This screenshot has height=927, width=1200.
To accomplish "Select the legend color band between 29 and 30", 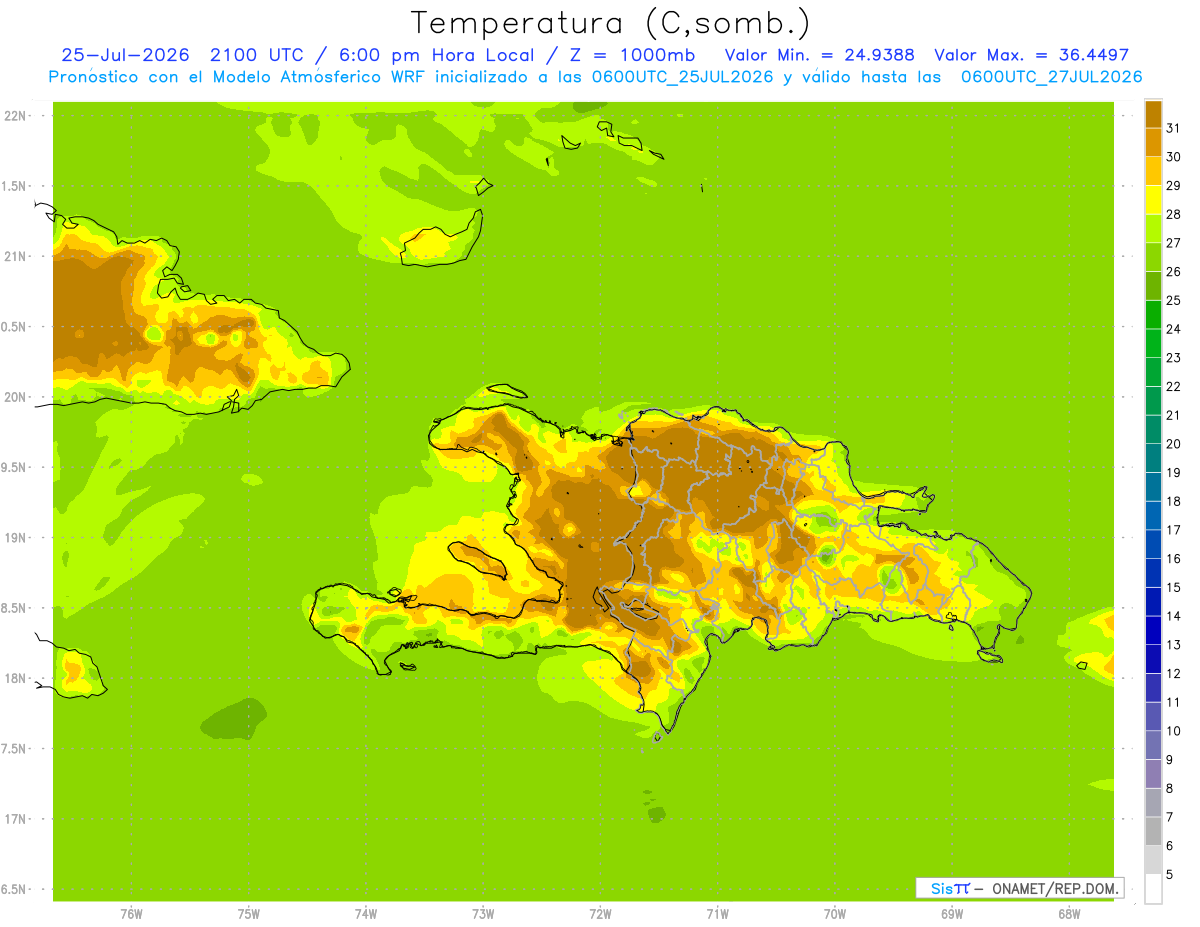I will [1153, 171].
